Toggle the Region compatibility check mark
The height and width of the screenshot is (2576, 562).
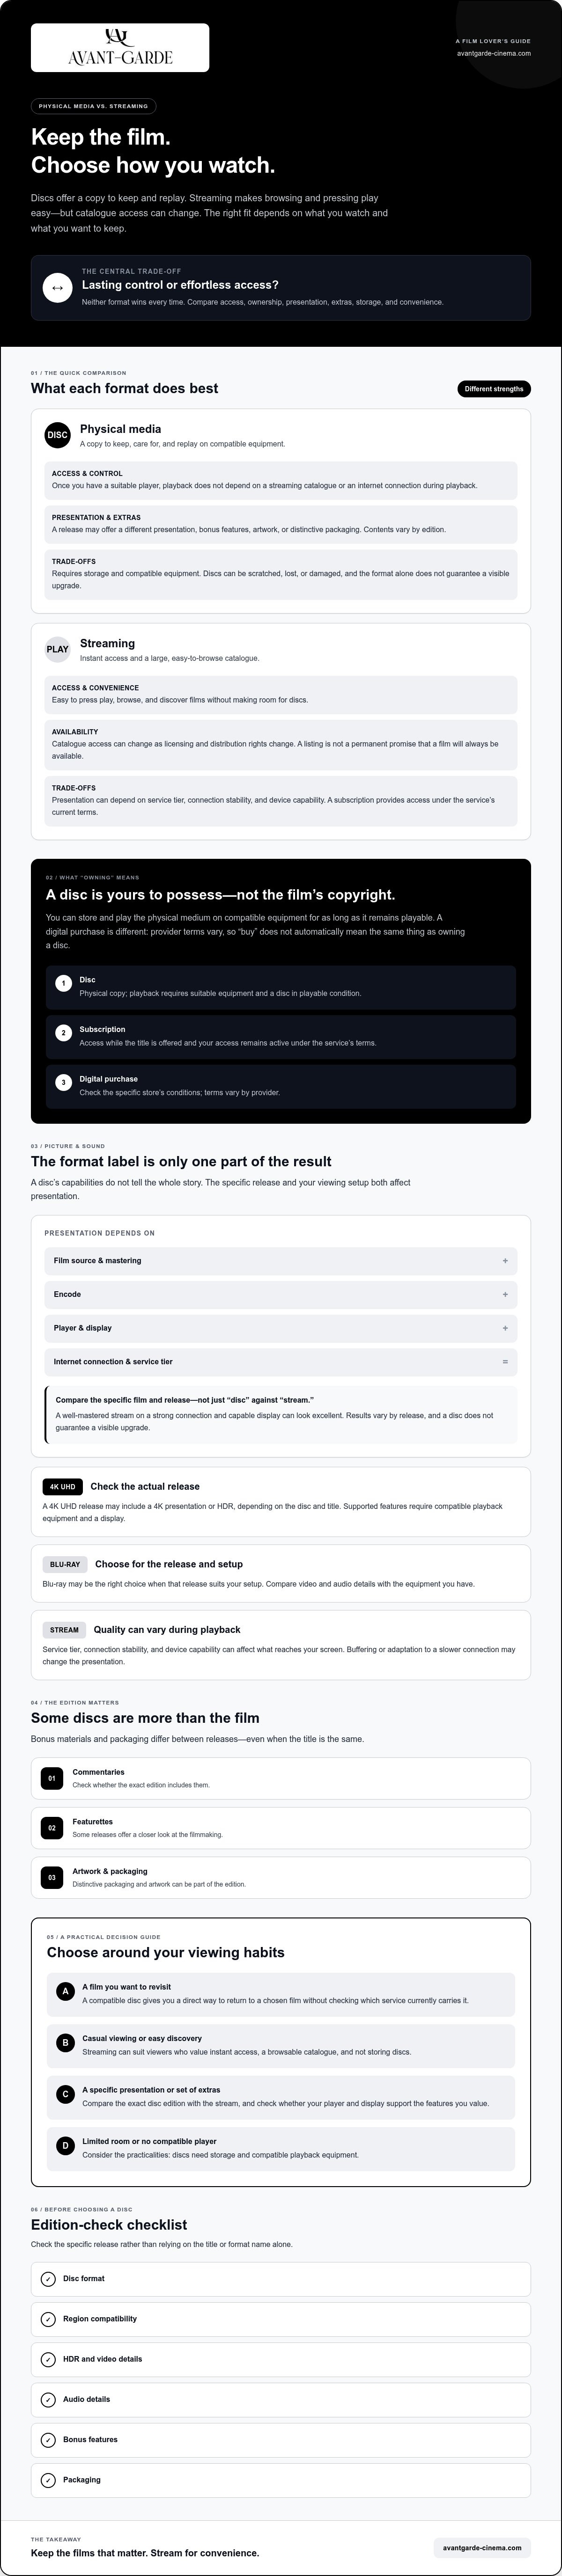[48, 2319]
